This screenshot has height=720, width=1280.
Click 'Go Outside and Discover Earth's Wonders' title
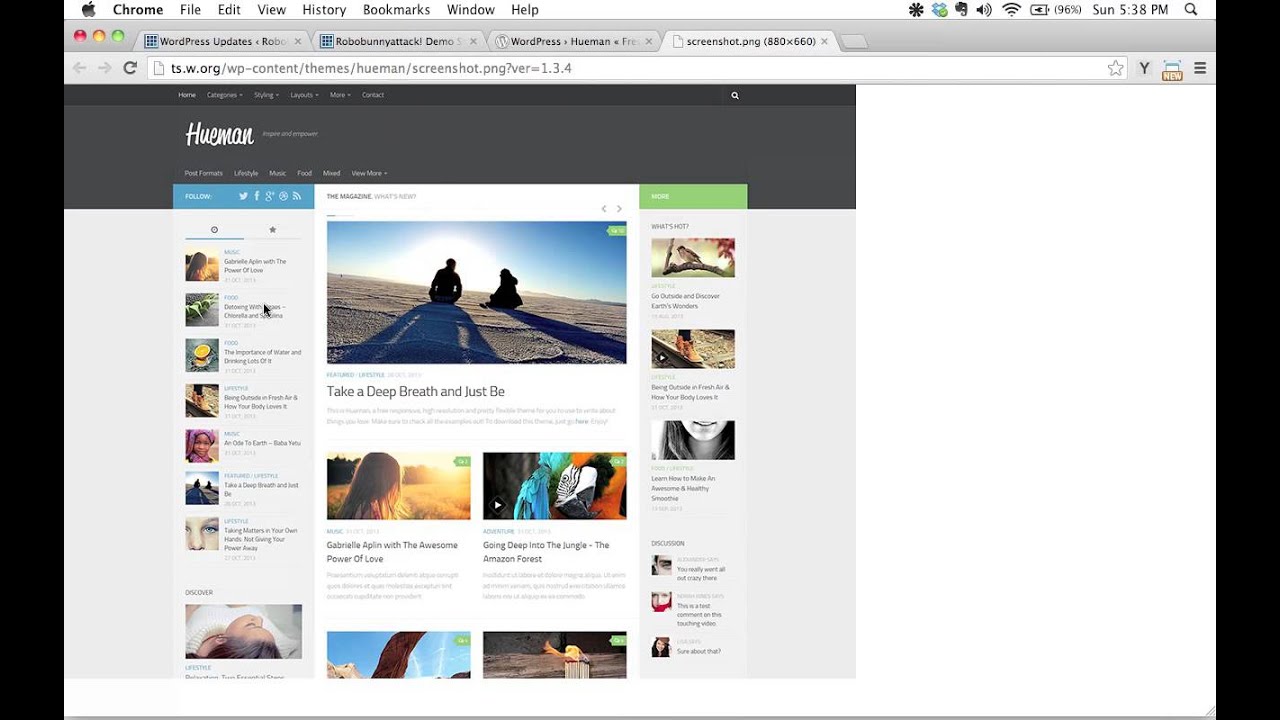coord(685,301)
